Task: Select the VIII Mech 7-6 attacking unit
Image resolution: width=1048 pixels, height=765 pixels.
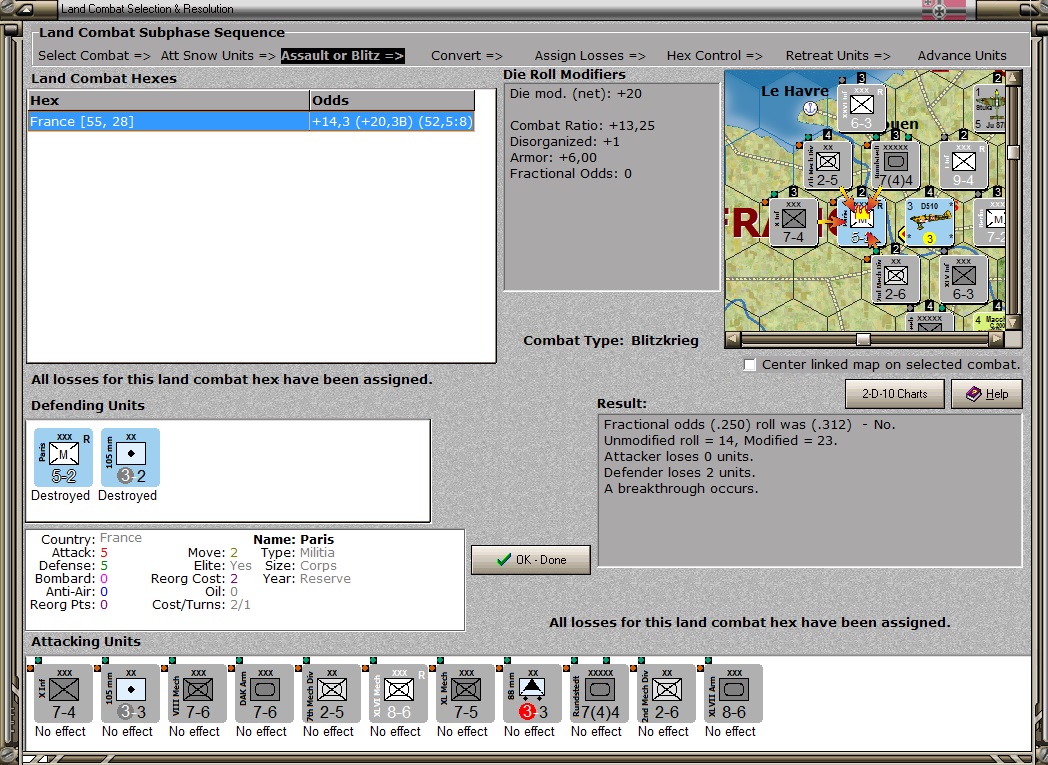Action: [198, 694]
